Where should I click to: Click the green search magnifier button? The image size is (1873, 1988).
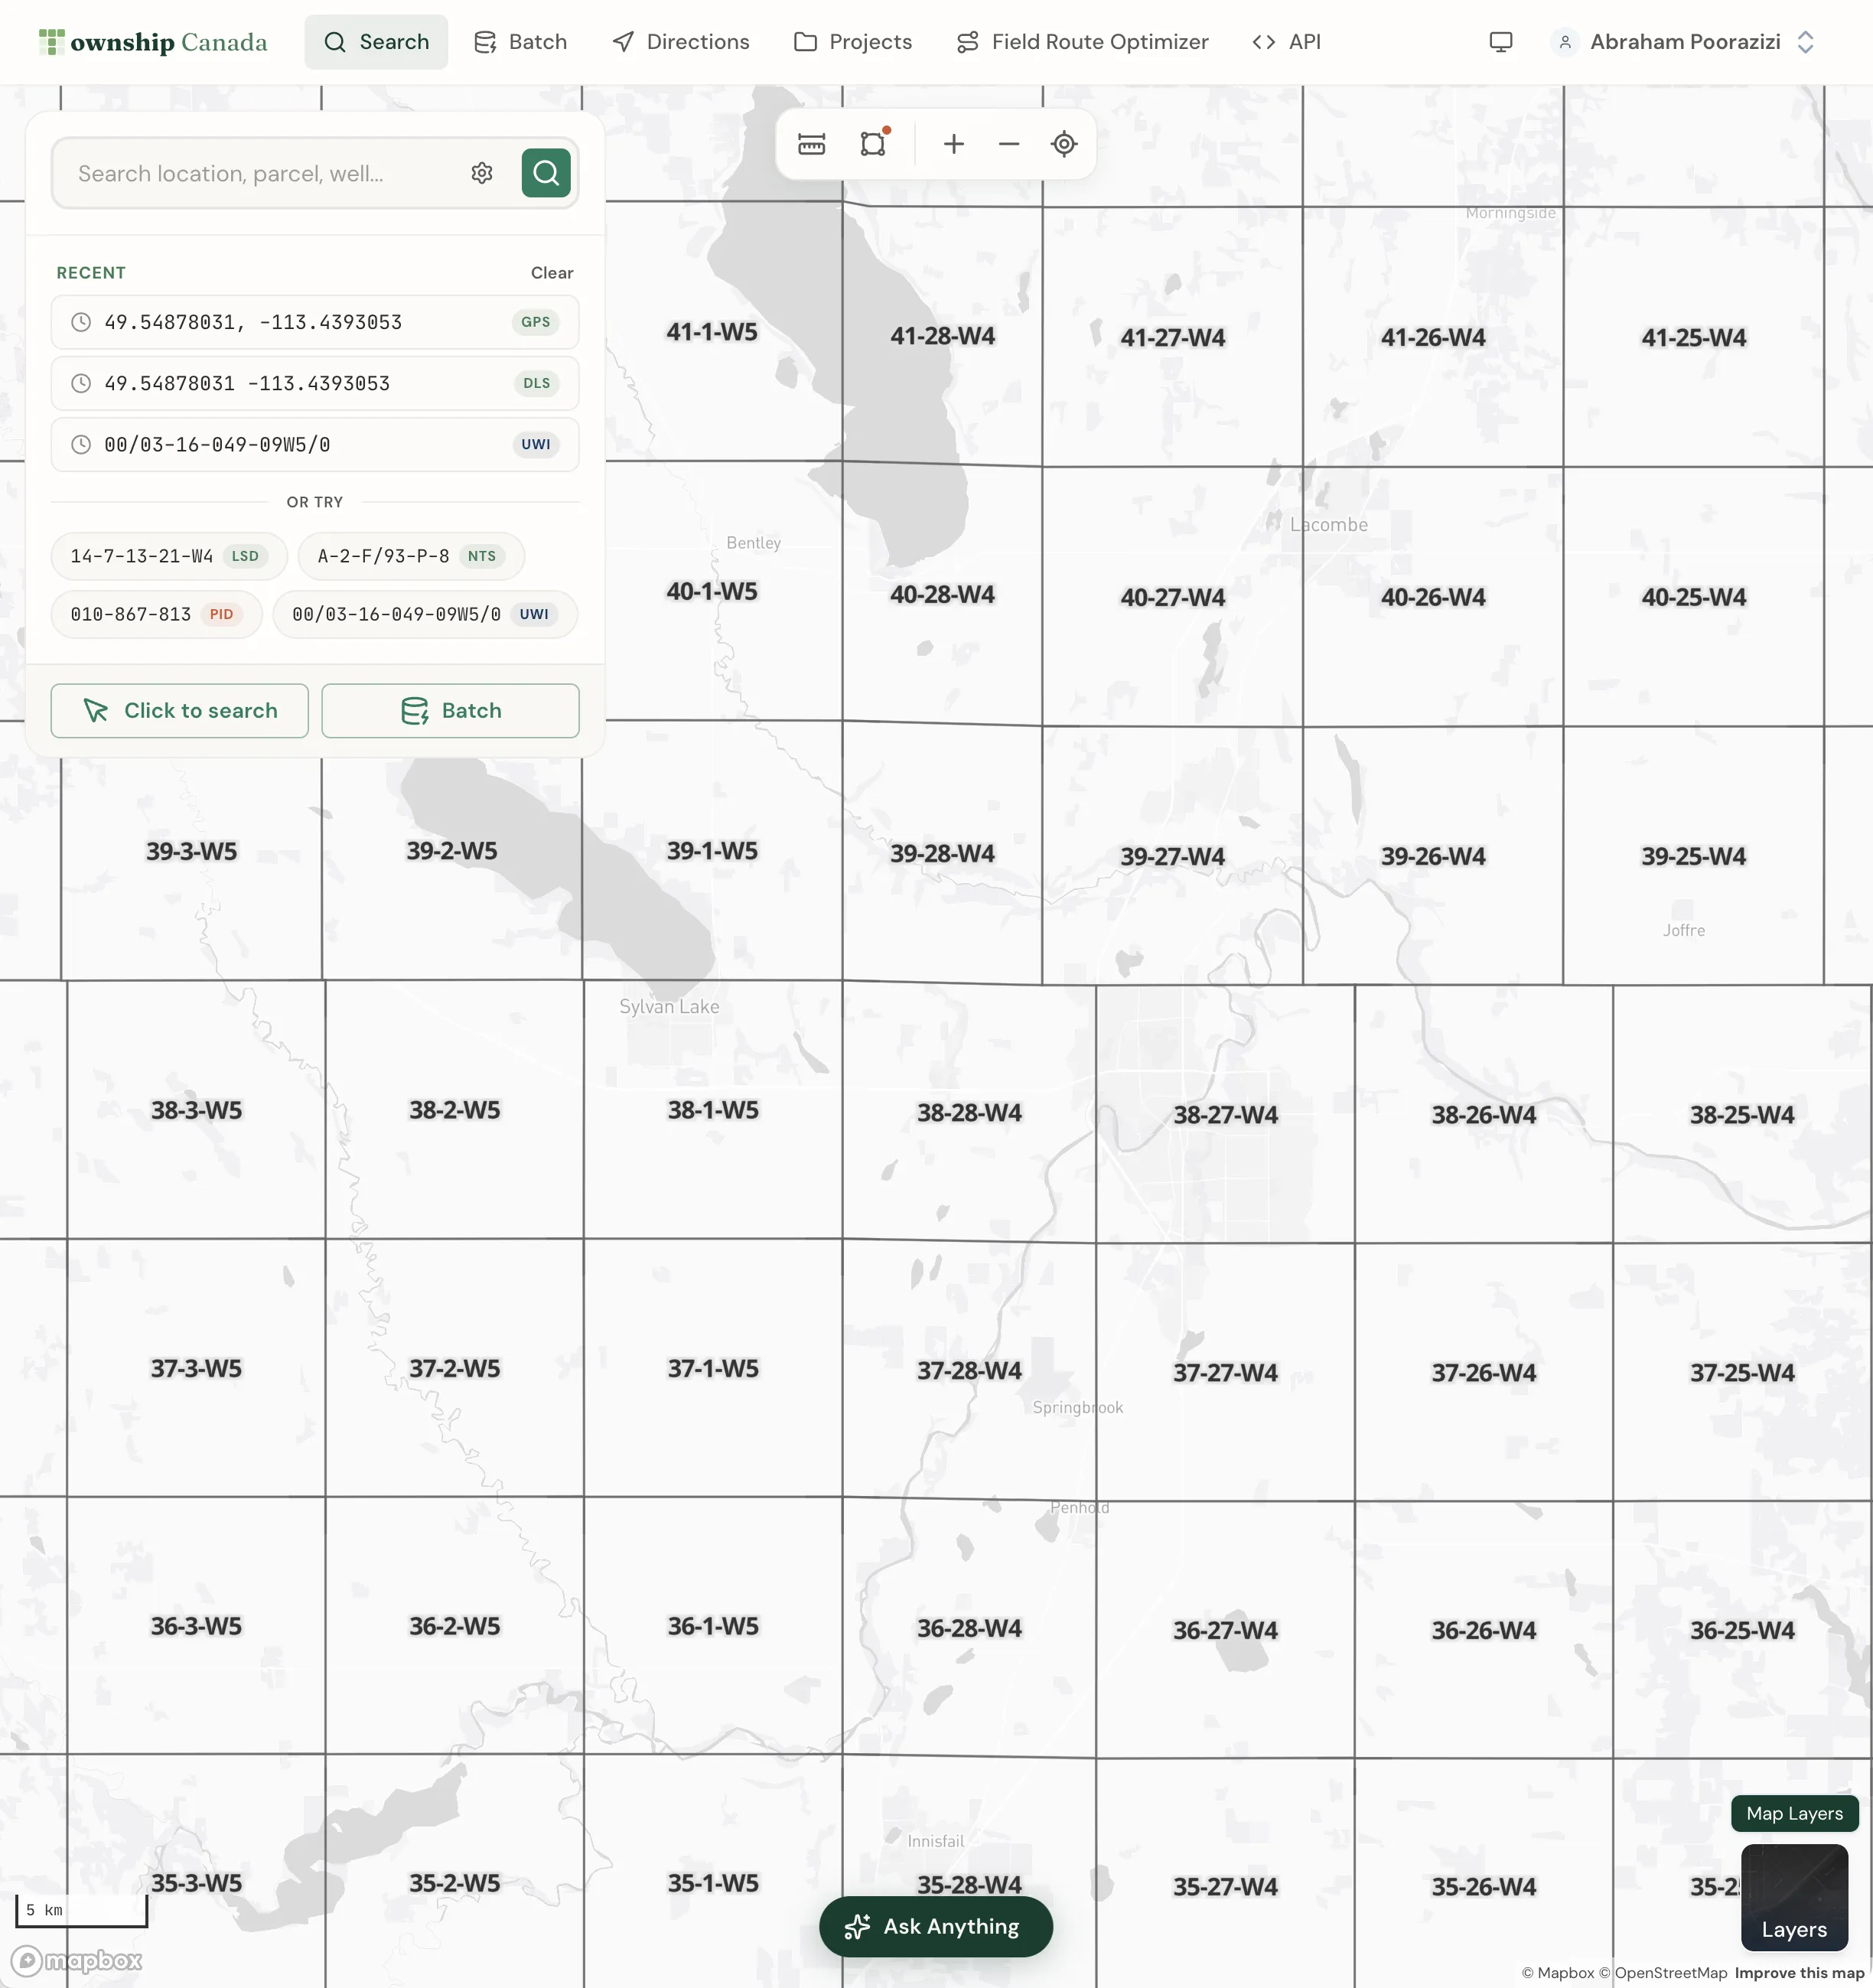coord(546,173)
